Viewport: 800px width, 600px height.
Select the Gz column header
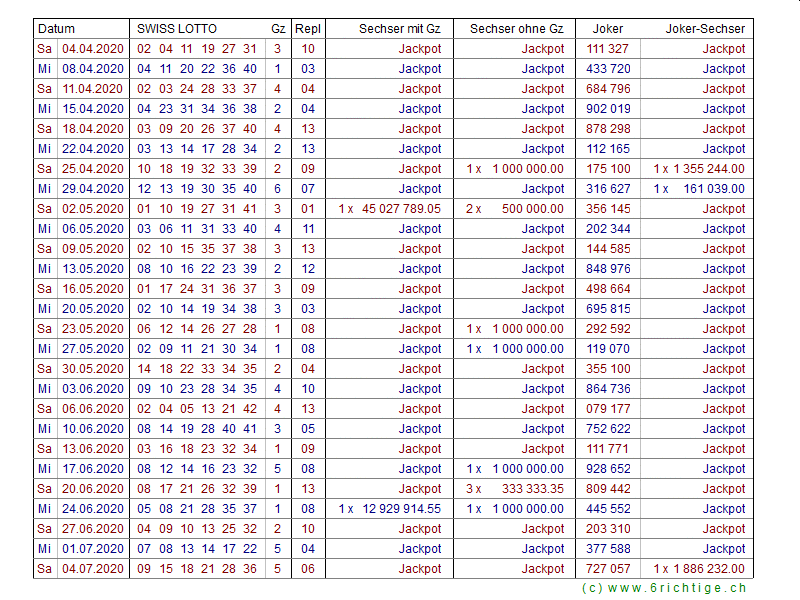[x=277, y=29]
